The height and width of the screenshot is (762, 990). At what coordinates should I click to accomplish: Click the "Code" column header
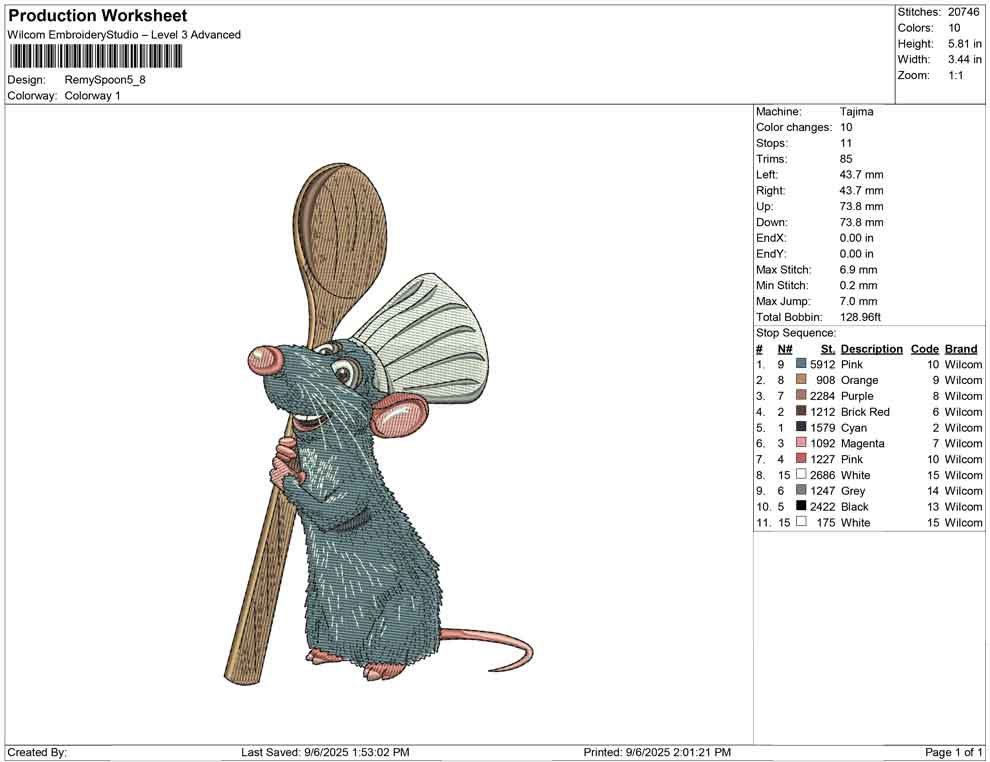point(925,349)
